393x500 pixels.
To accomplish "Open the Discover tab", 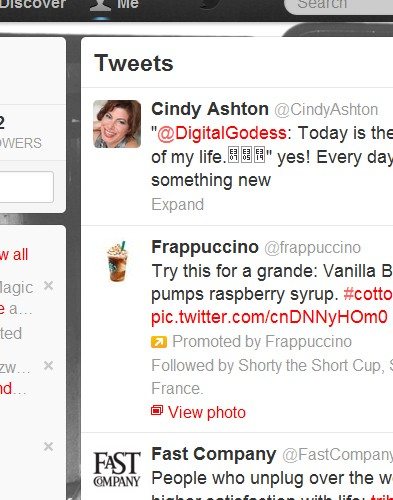I will tap(33, 5).
